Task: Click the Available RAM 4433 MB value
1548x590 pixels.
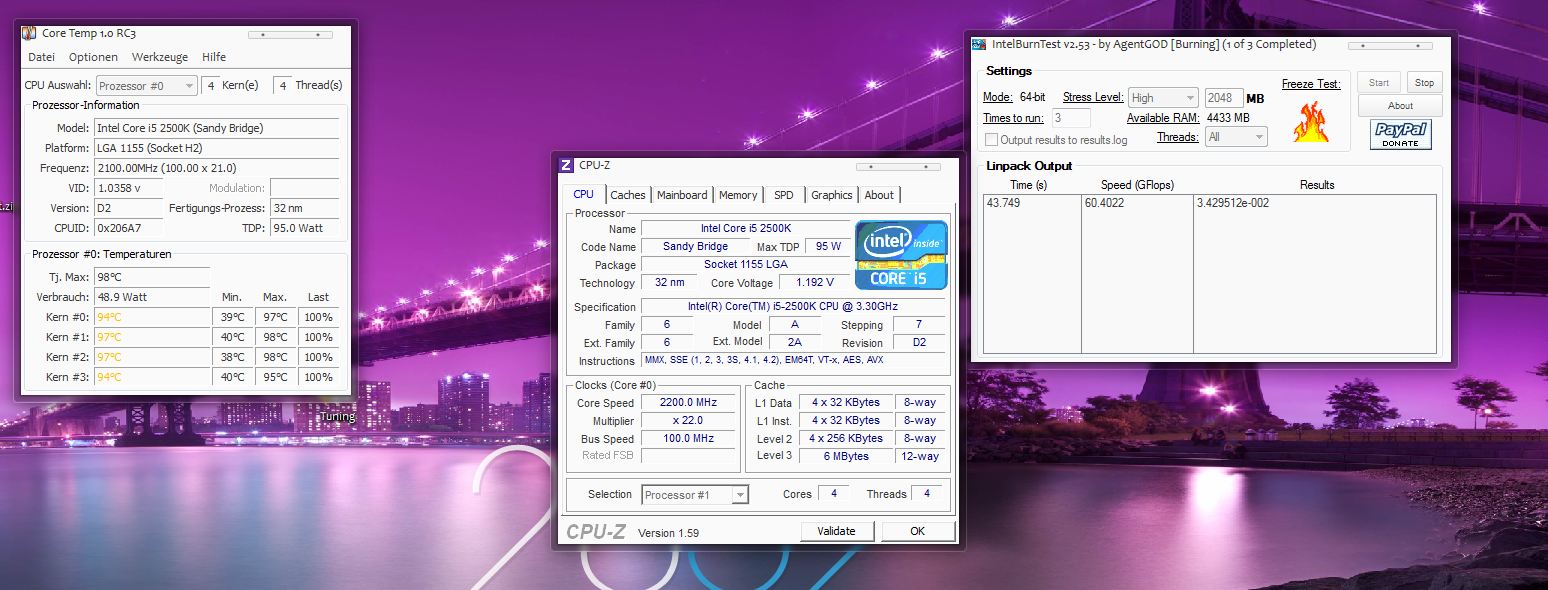Action: pyautogui.click(x=1228, y=118)
